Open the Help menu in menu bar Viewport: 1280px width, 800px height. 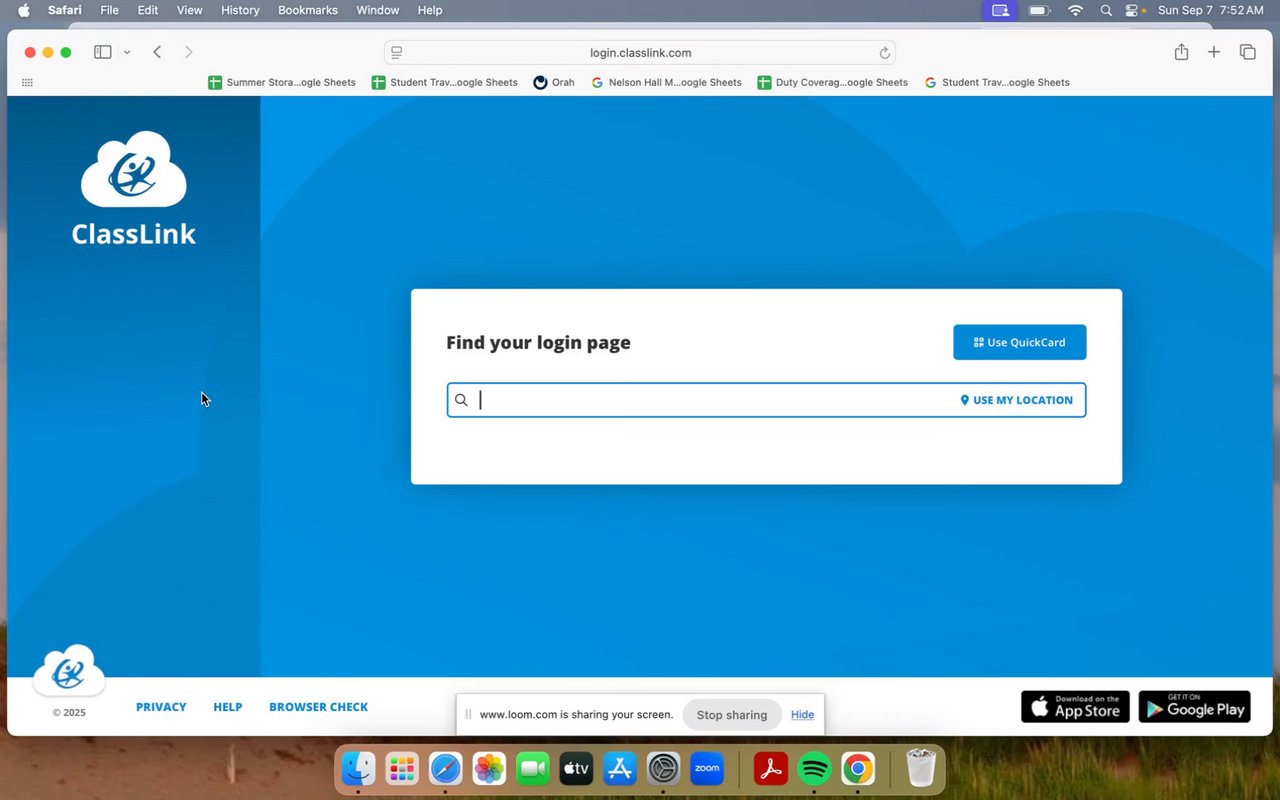point(430,10)
